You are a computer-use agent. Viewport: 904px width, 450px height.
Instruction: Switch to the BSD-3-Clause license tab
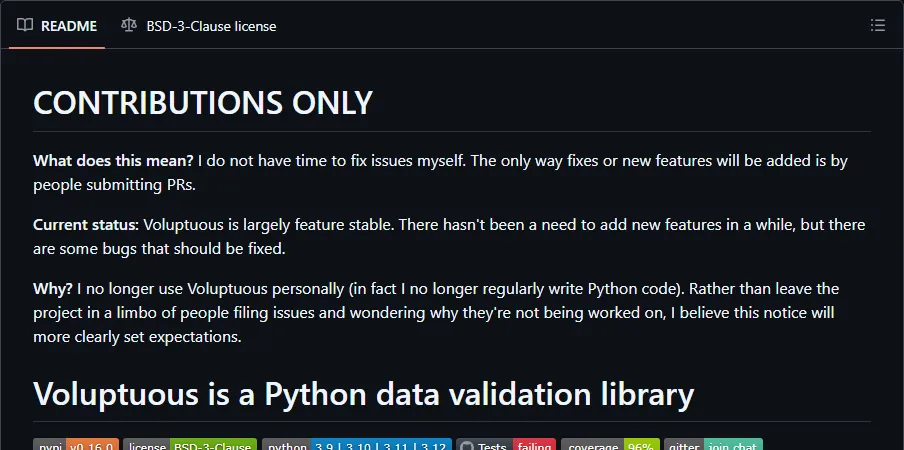click(199, 26)
